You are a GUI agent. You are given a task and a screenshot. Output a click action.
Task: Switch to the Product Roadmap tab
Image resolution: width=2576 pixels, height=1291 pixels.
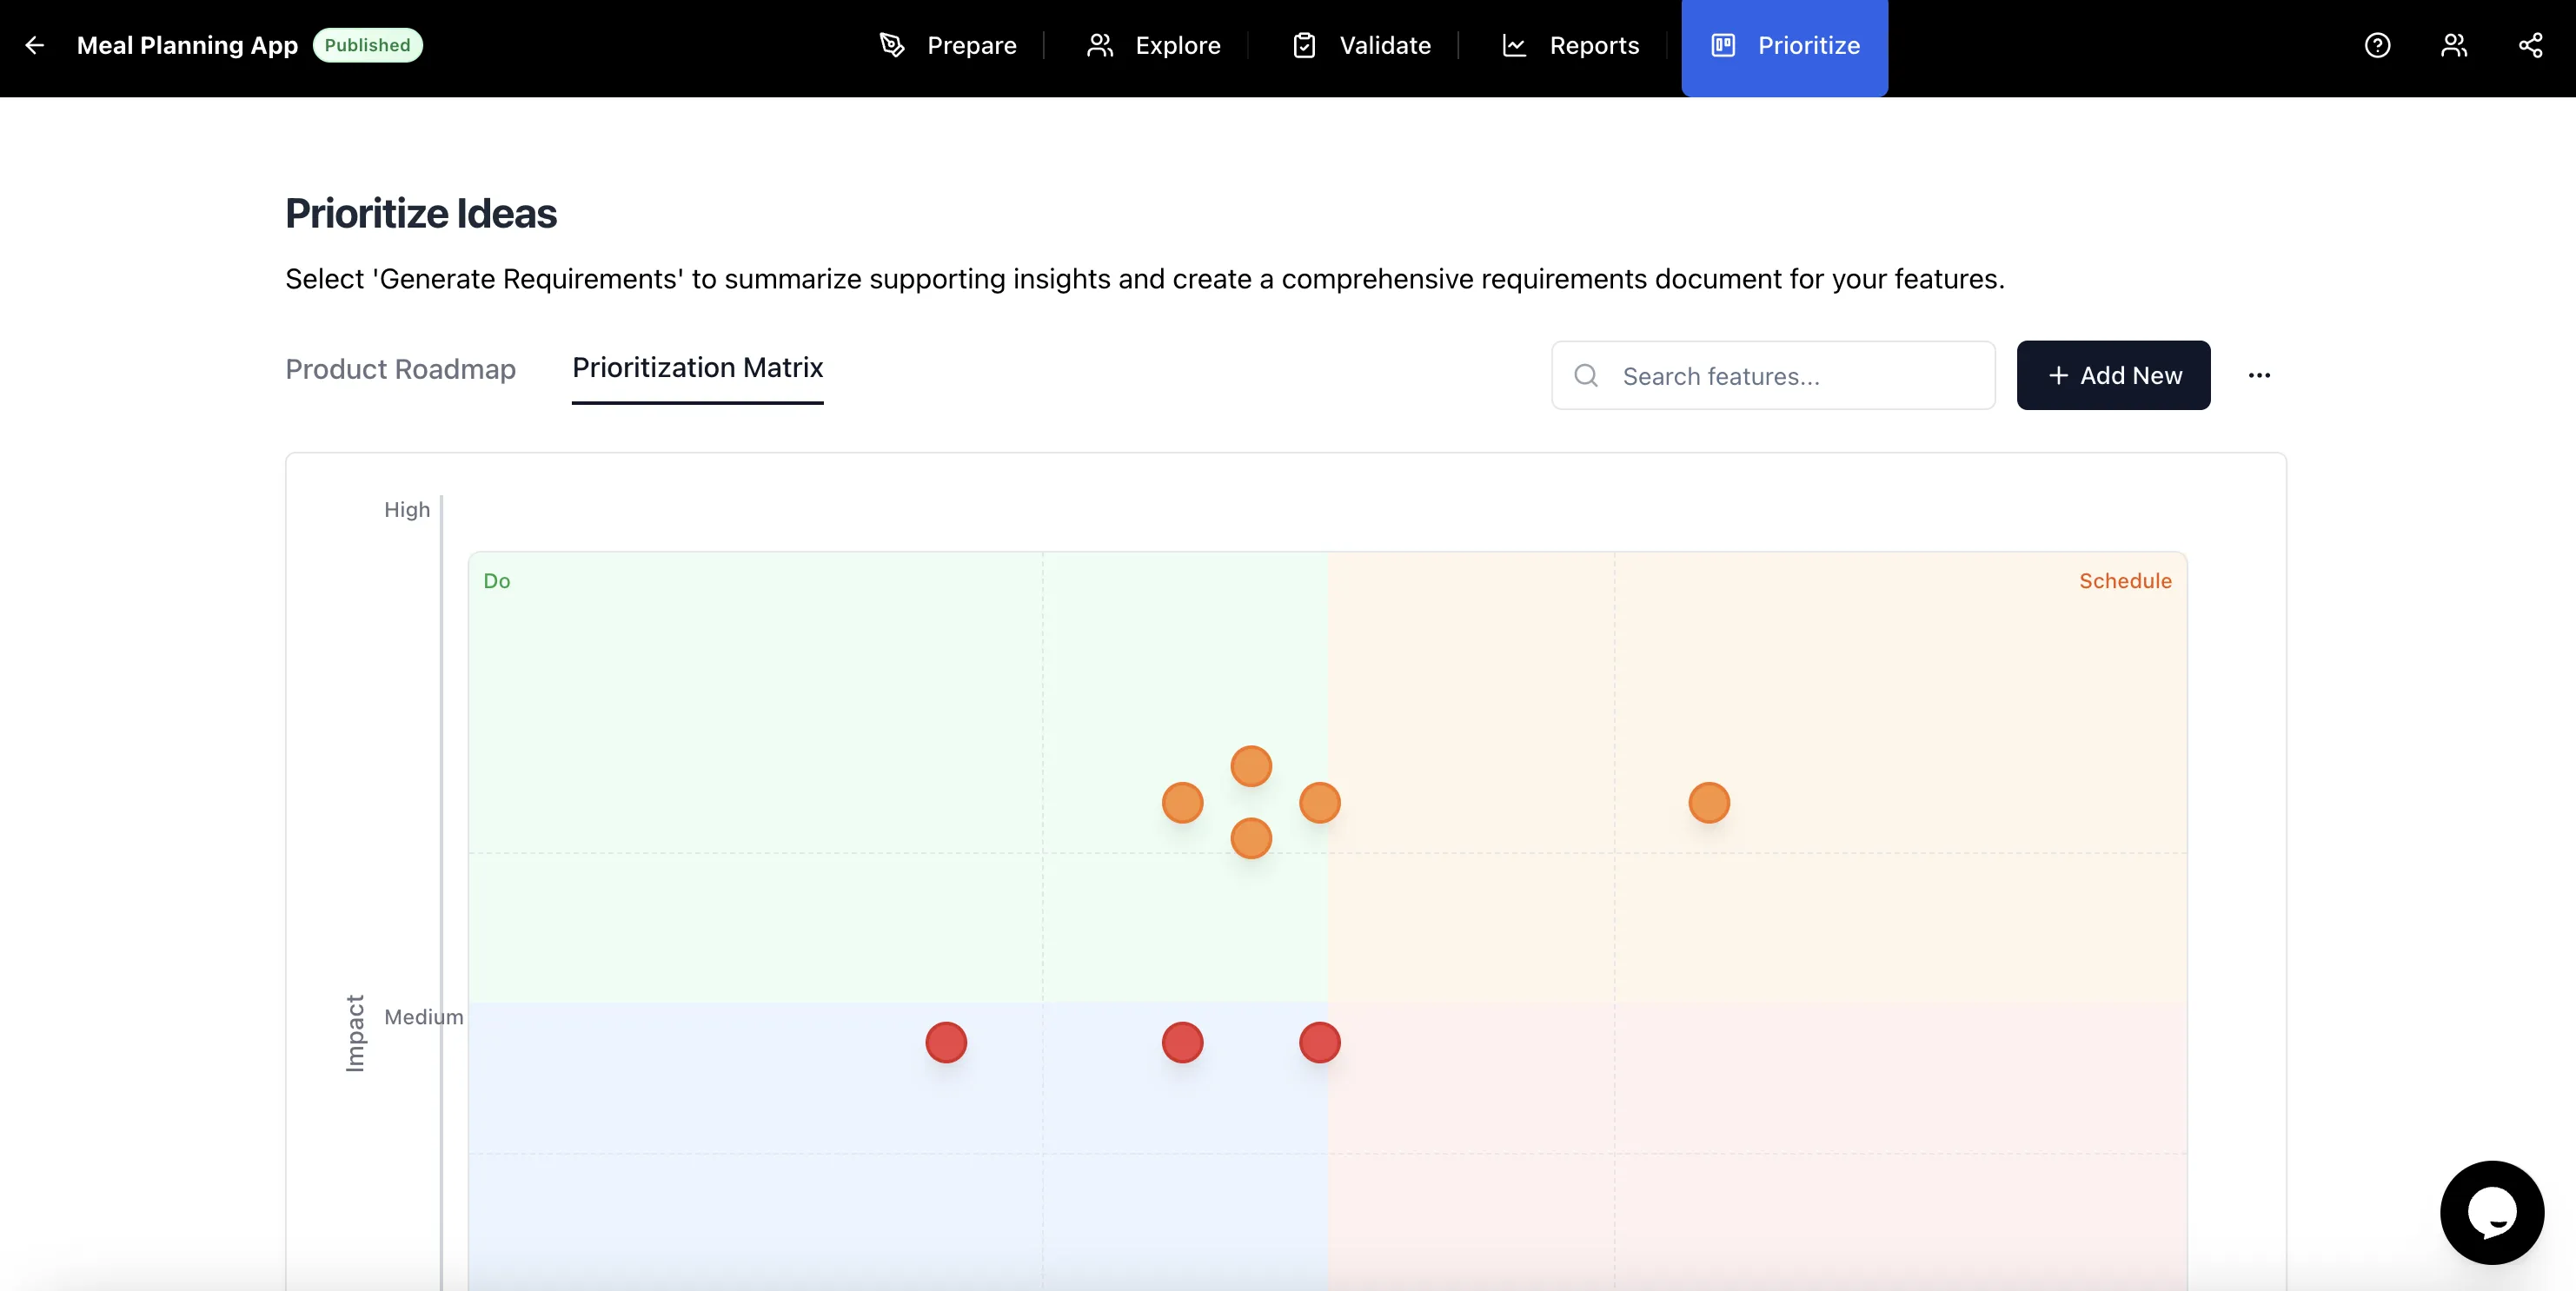[x=400, y=369]
